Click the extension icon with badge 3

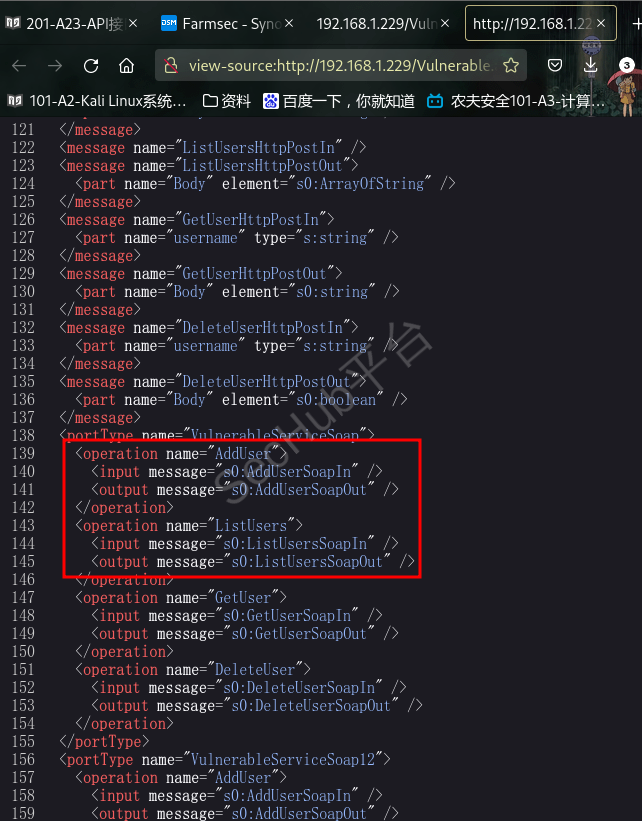pos(623,67)
